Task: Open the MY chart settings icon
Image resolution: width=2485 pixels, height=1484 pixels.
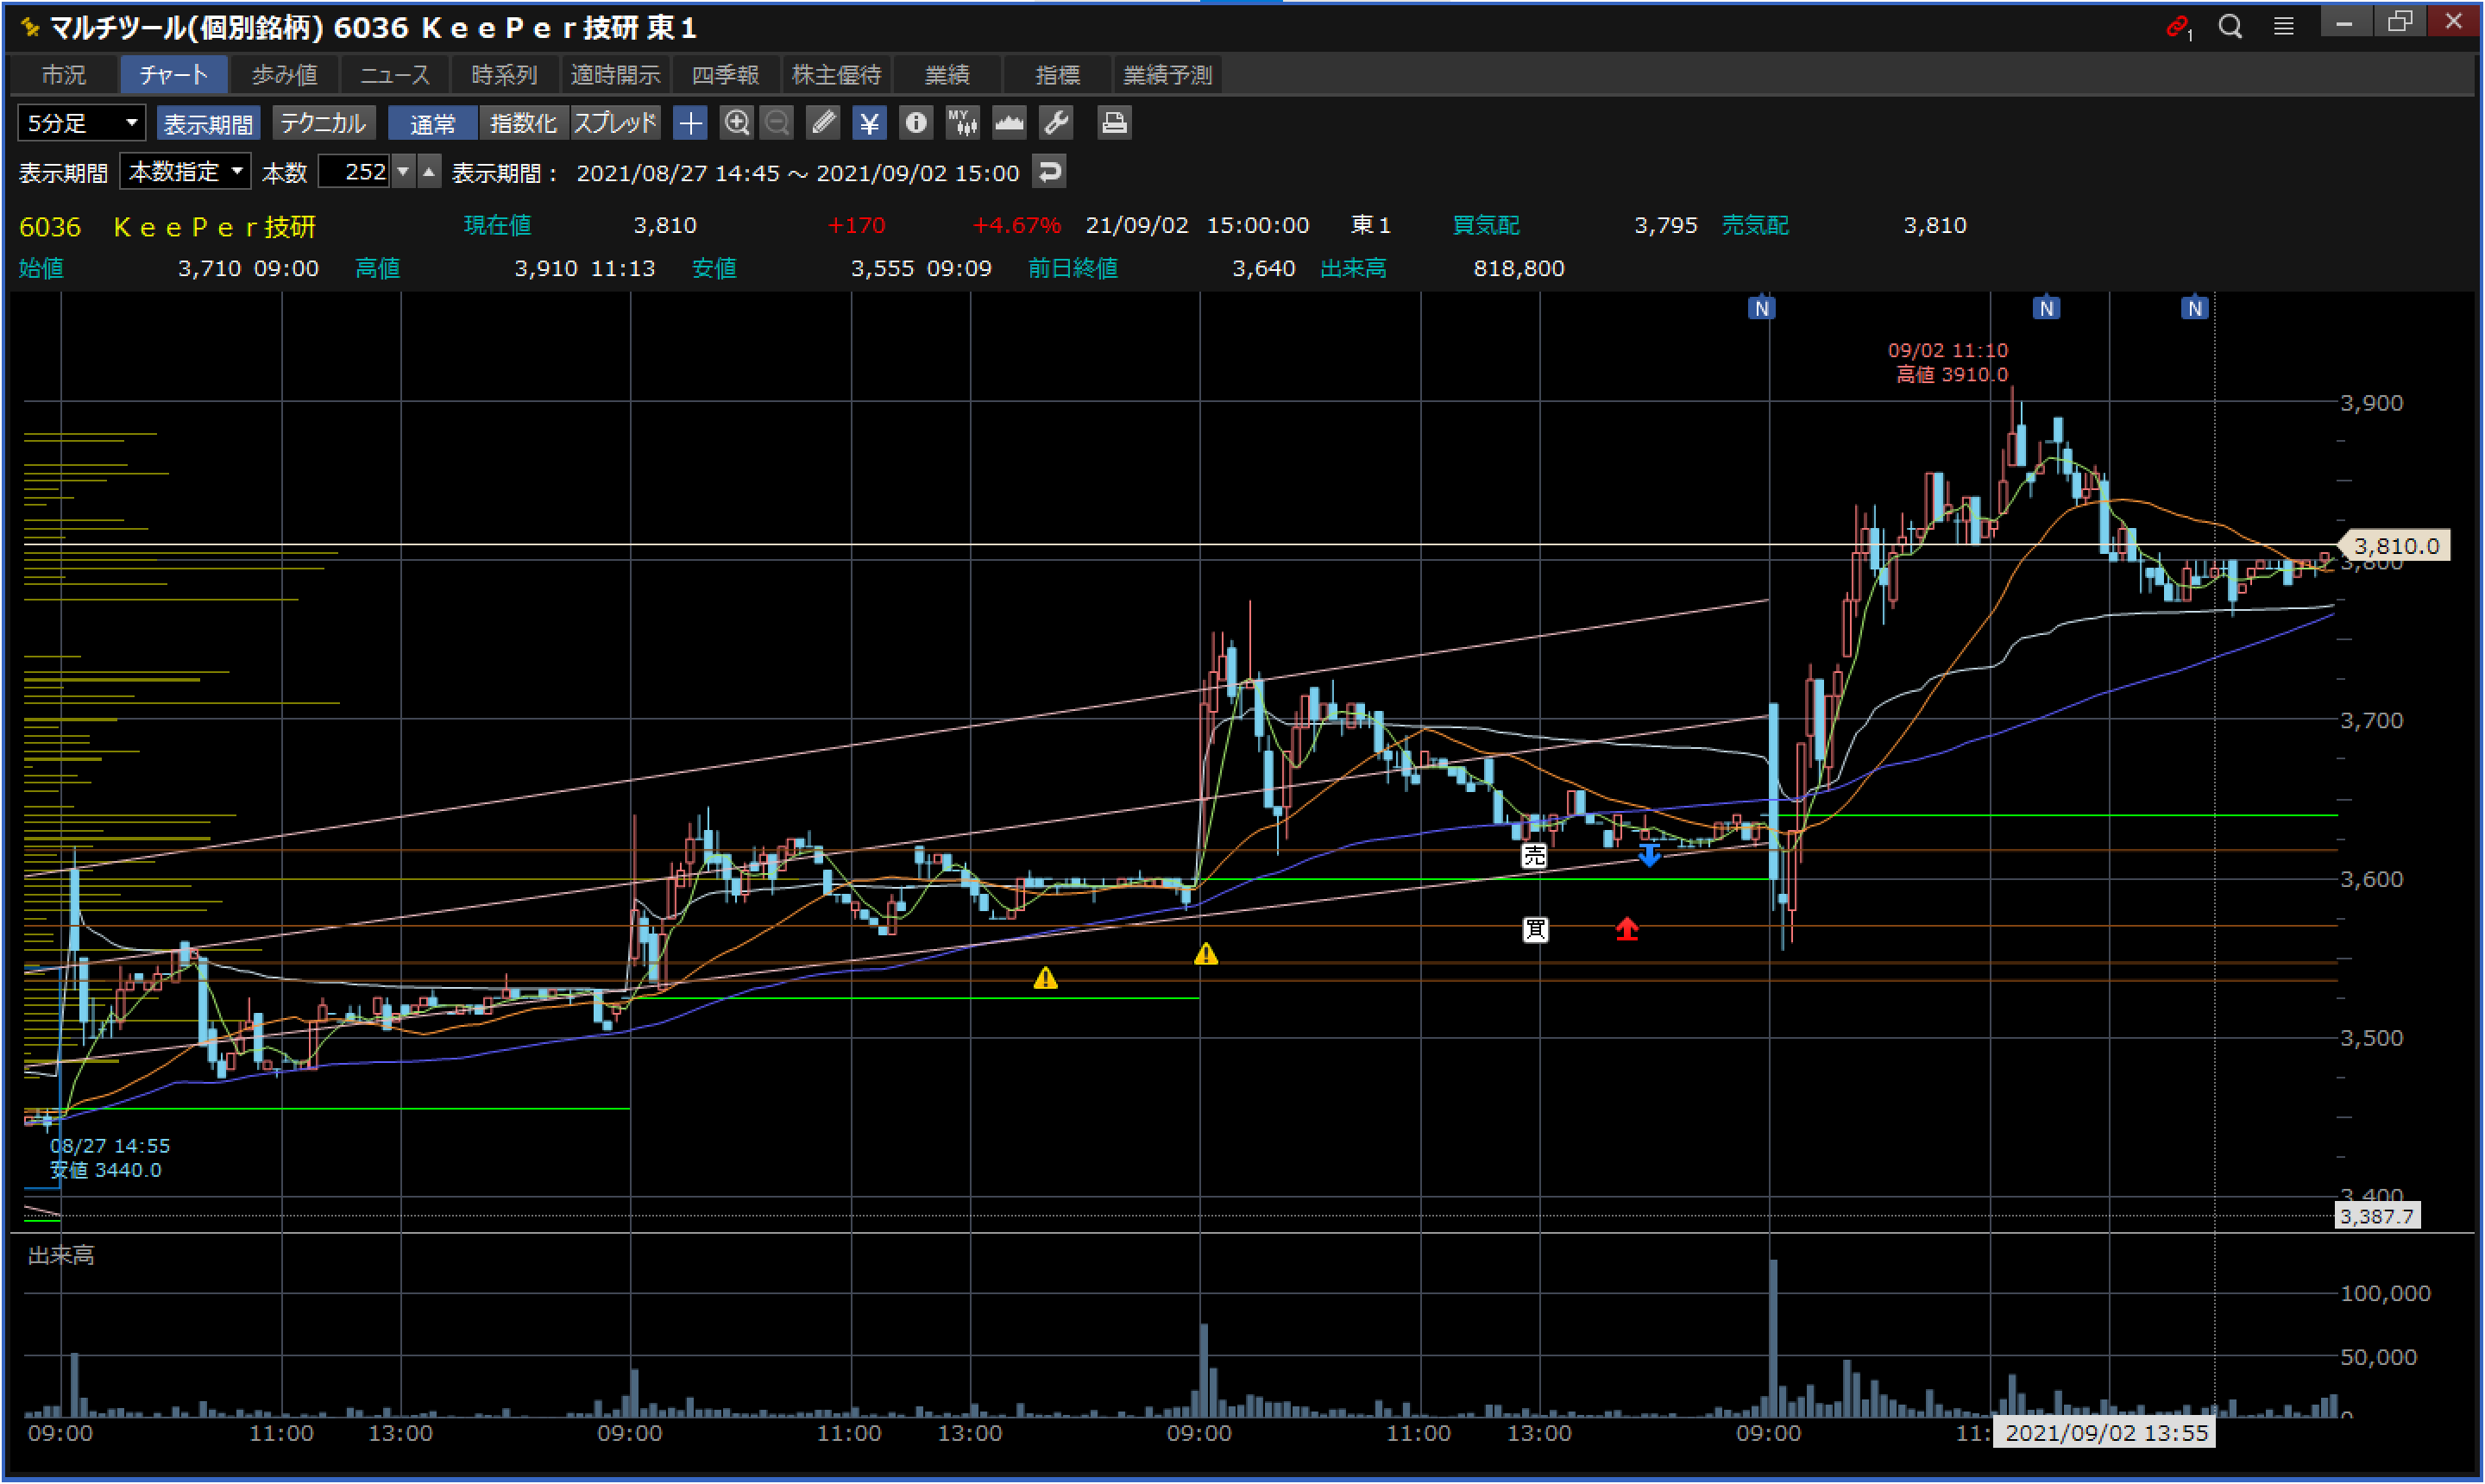Action: [x=962, y=123]
